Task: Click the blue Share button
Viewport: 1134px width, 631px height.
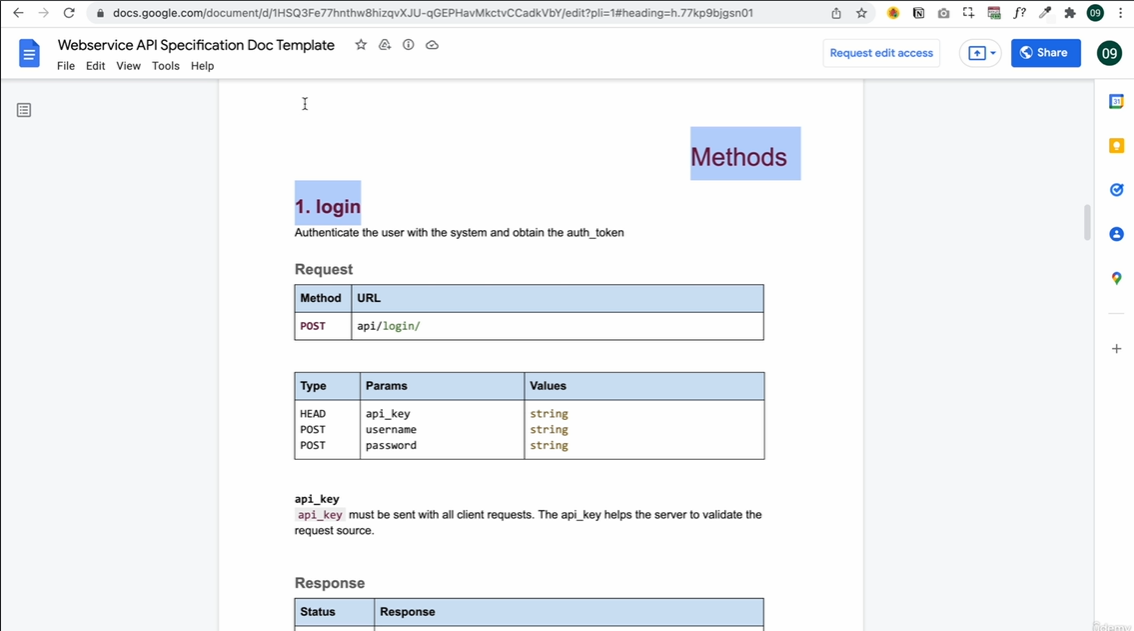Action: [1046, 53]
